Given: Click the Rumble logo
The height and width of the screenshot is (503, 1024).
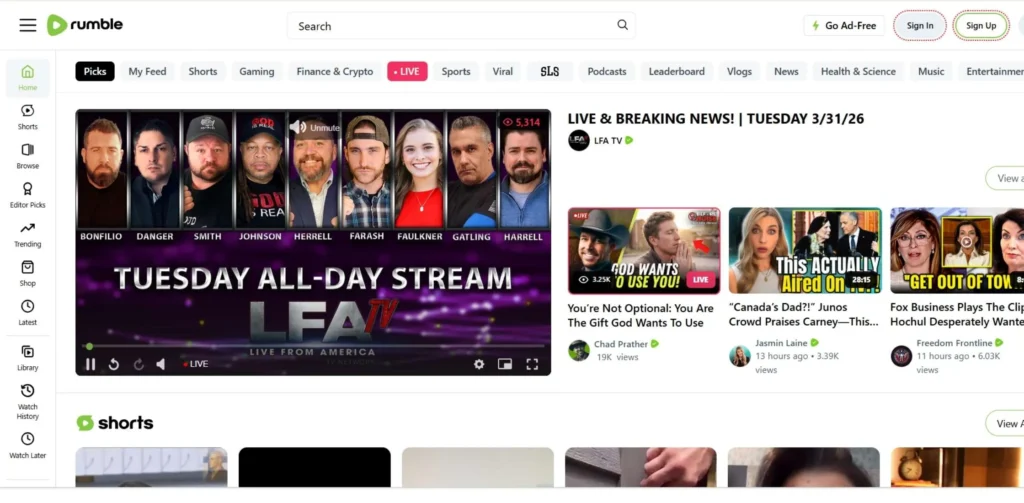Looking at the screenshot, I should [x=84, y=25].
